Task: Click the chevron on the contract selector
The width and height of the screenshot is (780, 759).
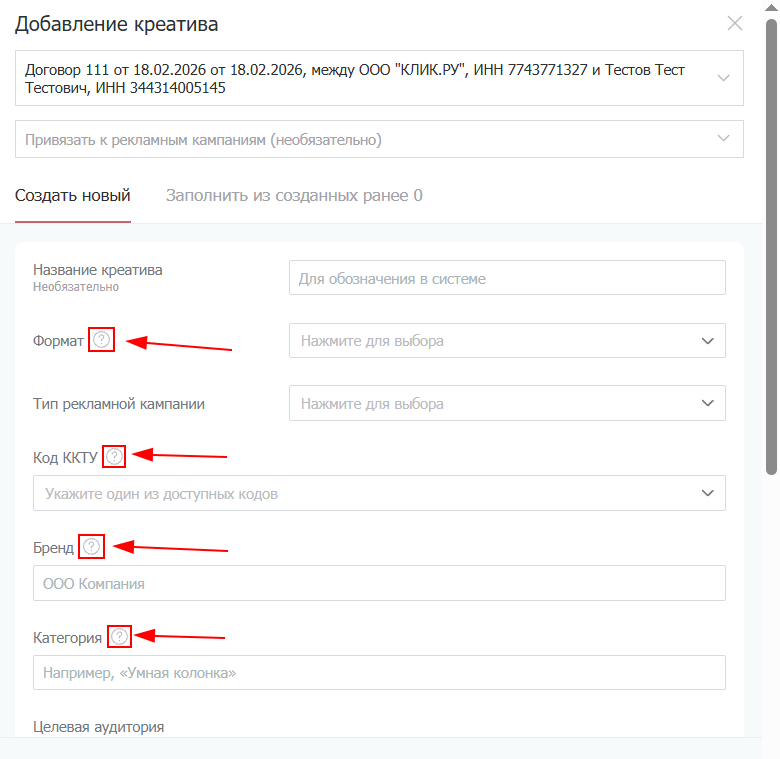Action: pos(723,78)
